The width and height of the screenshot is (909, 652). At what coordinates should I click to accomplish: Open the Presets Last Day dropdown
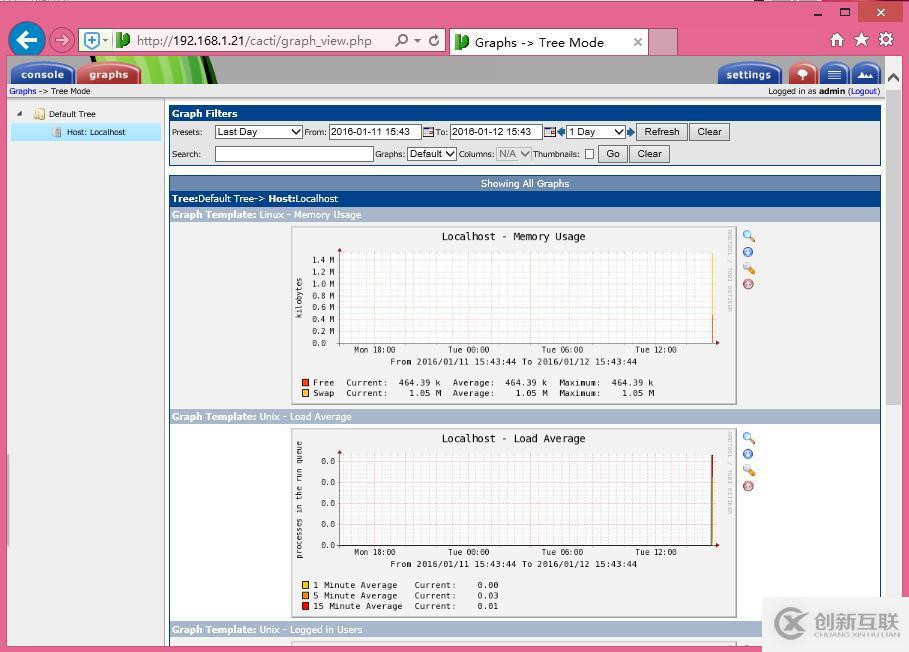(x=258, y=132)
